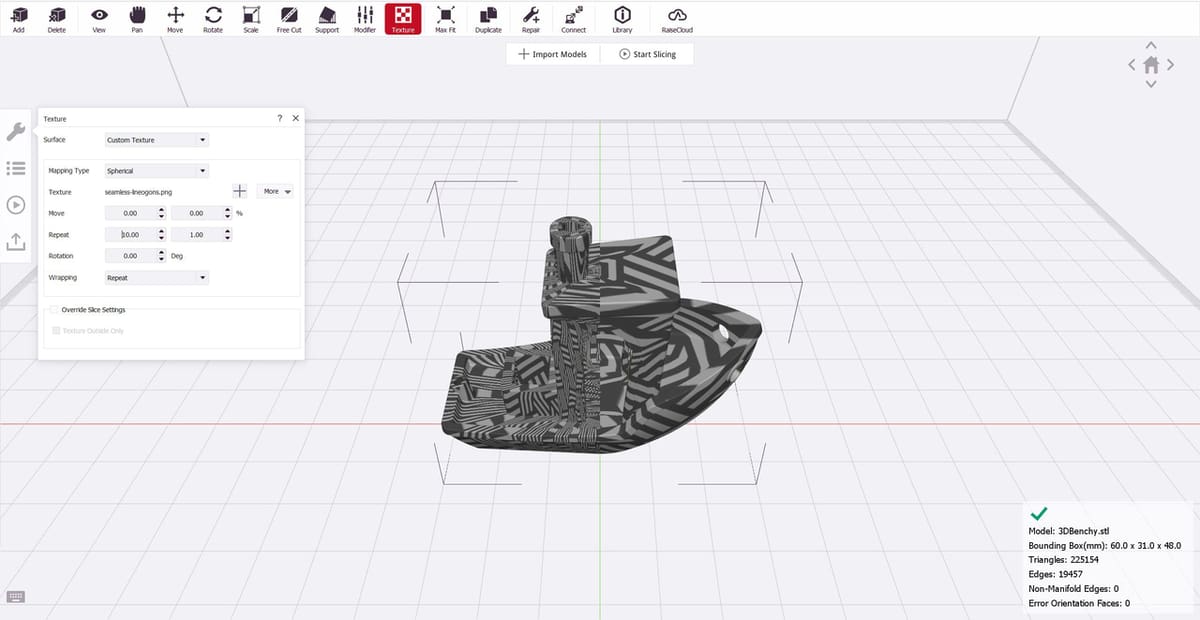Open the Surface Custom Texture dropdown

(157, 140)
